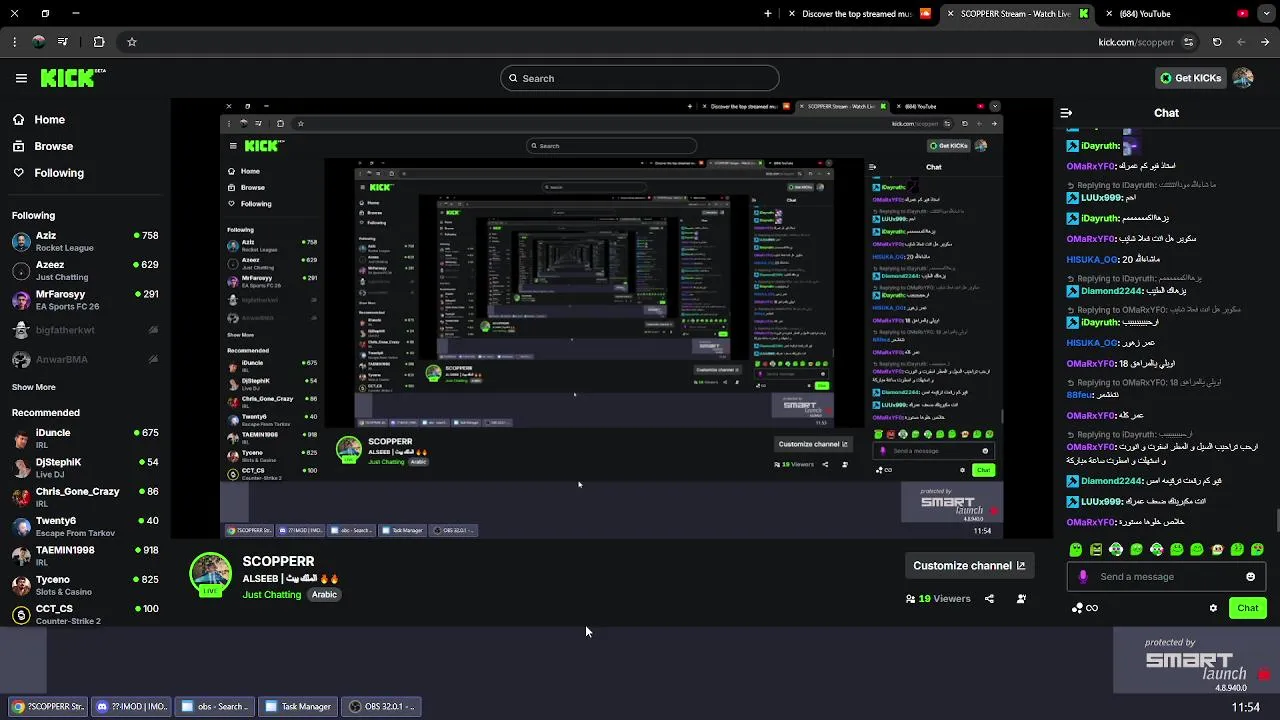Focus the Search box on the Kick page
The height and width of the screenshot is (720, 1280).
pos(640,78)
